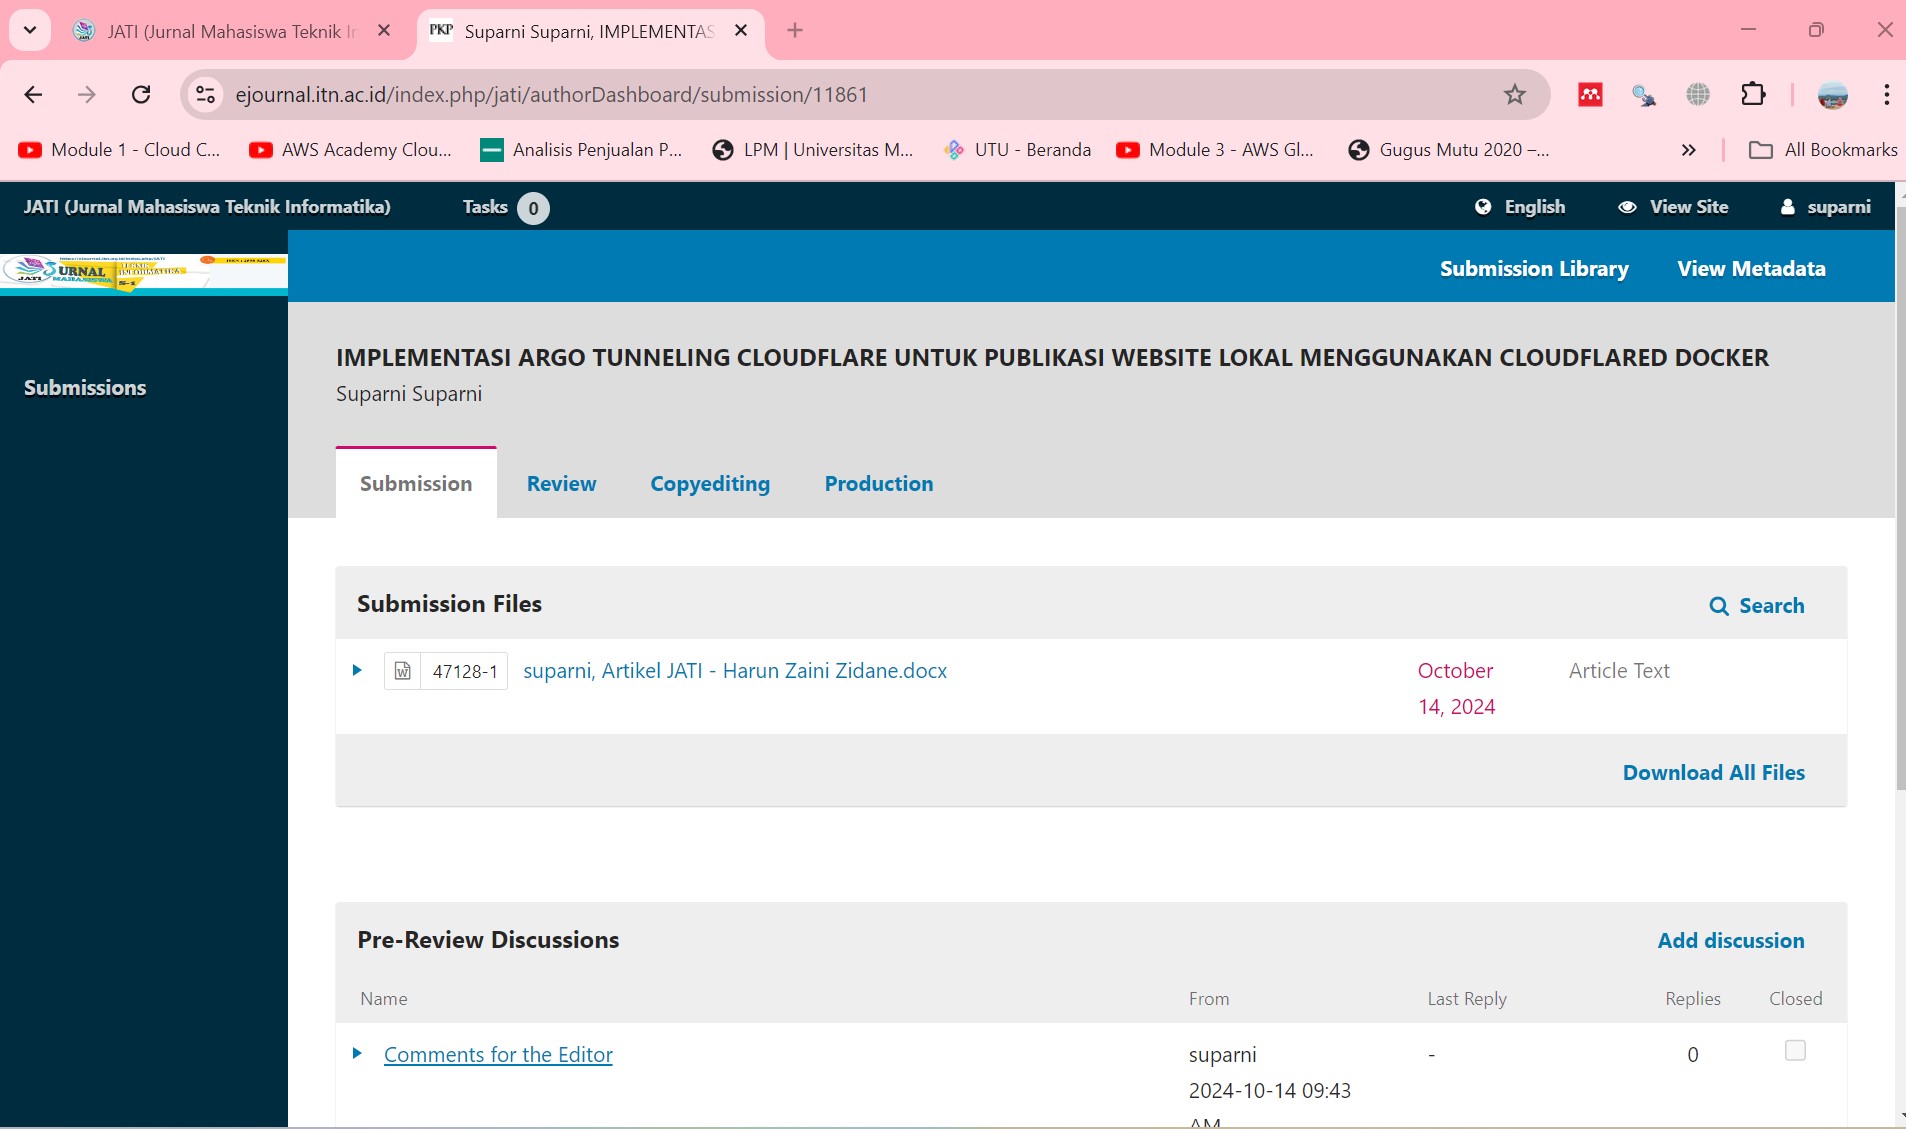Switch to the Production tab
Screen dimensions: 1906x1129
879,483
